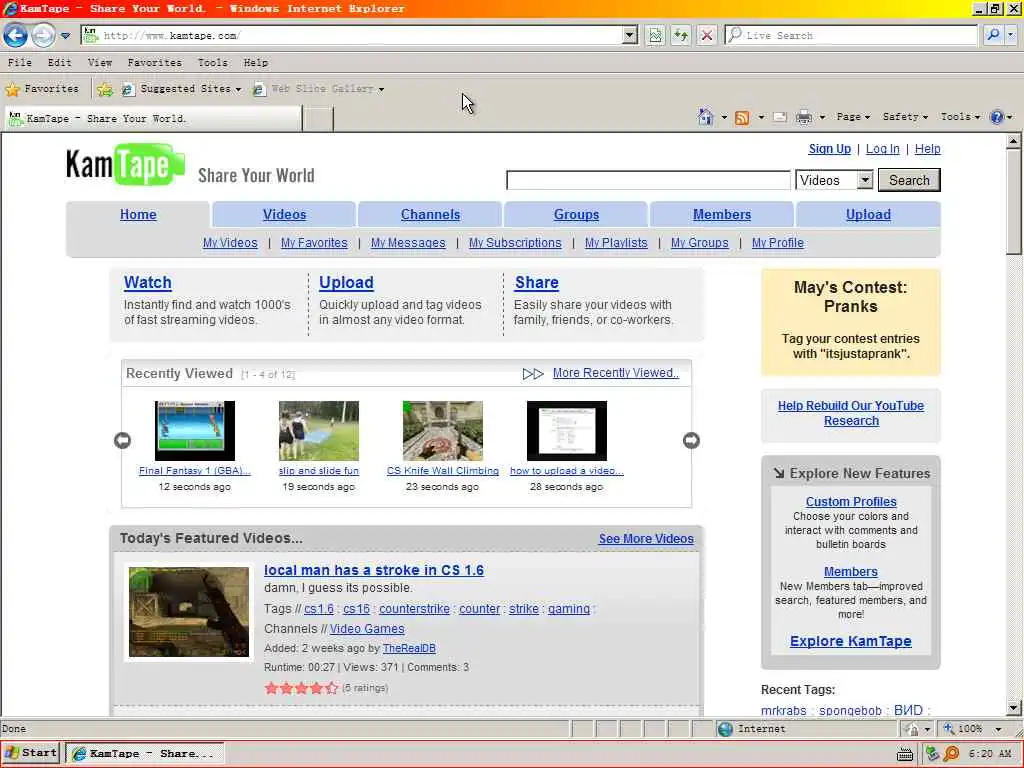Open Web Slice Gallery dropdown
The height and width of the screenshot is (768, 1024).
(319, 89)
